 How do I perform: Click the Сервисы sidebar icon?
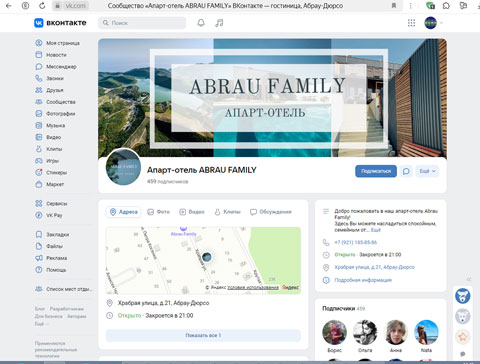(39, 203)
